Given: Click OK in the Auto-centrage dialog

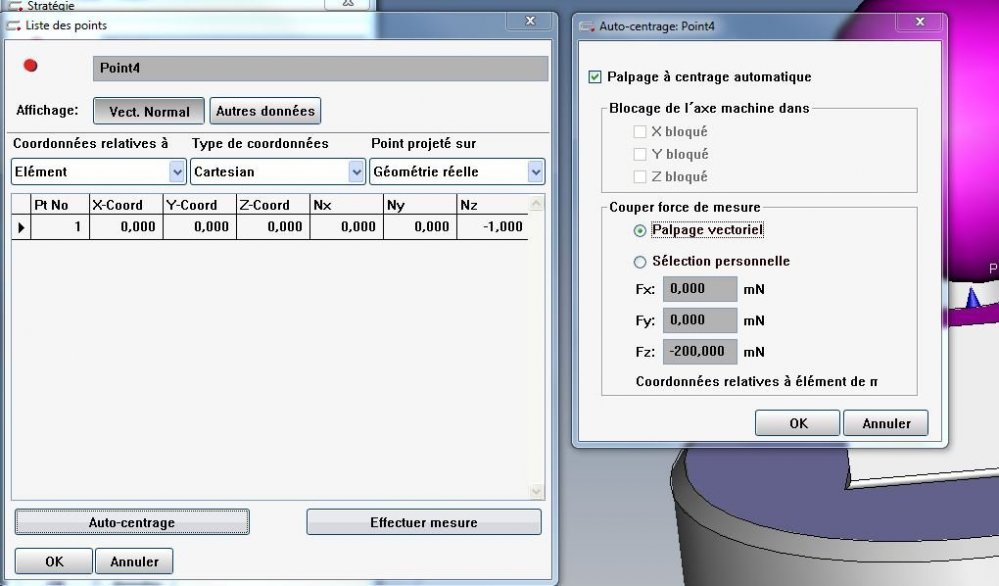Looking at the screenshot, I should tap(798, 423).
